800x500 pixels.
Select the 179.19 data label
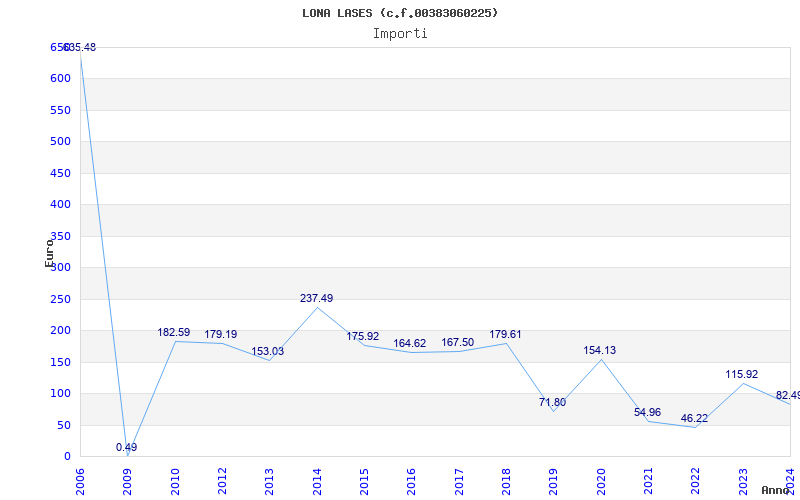point(221,335)
